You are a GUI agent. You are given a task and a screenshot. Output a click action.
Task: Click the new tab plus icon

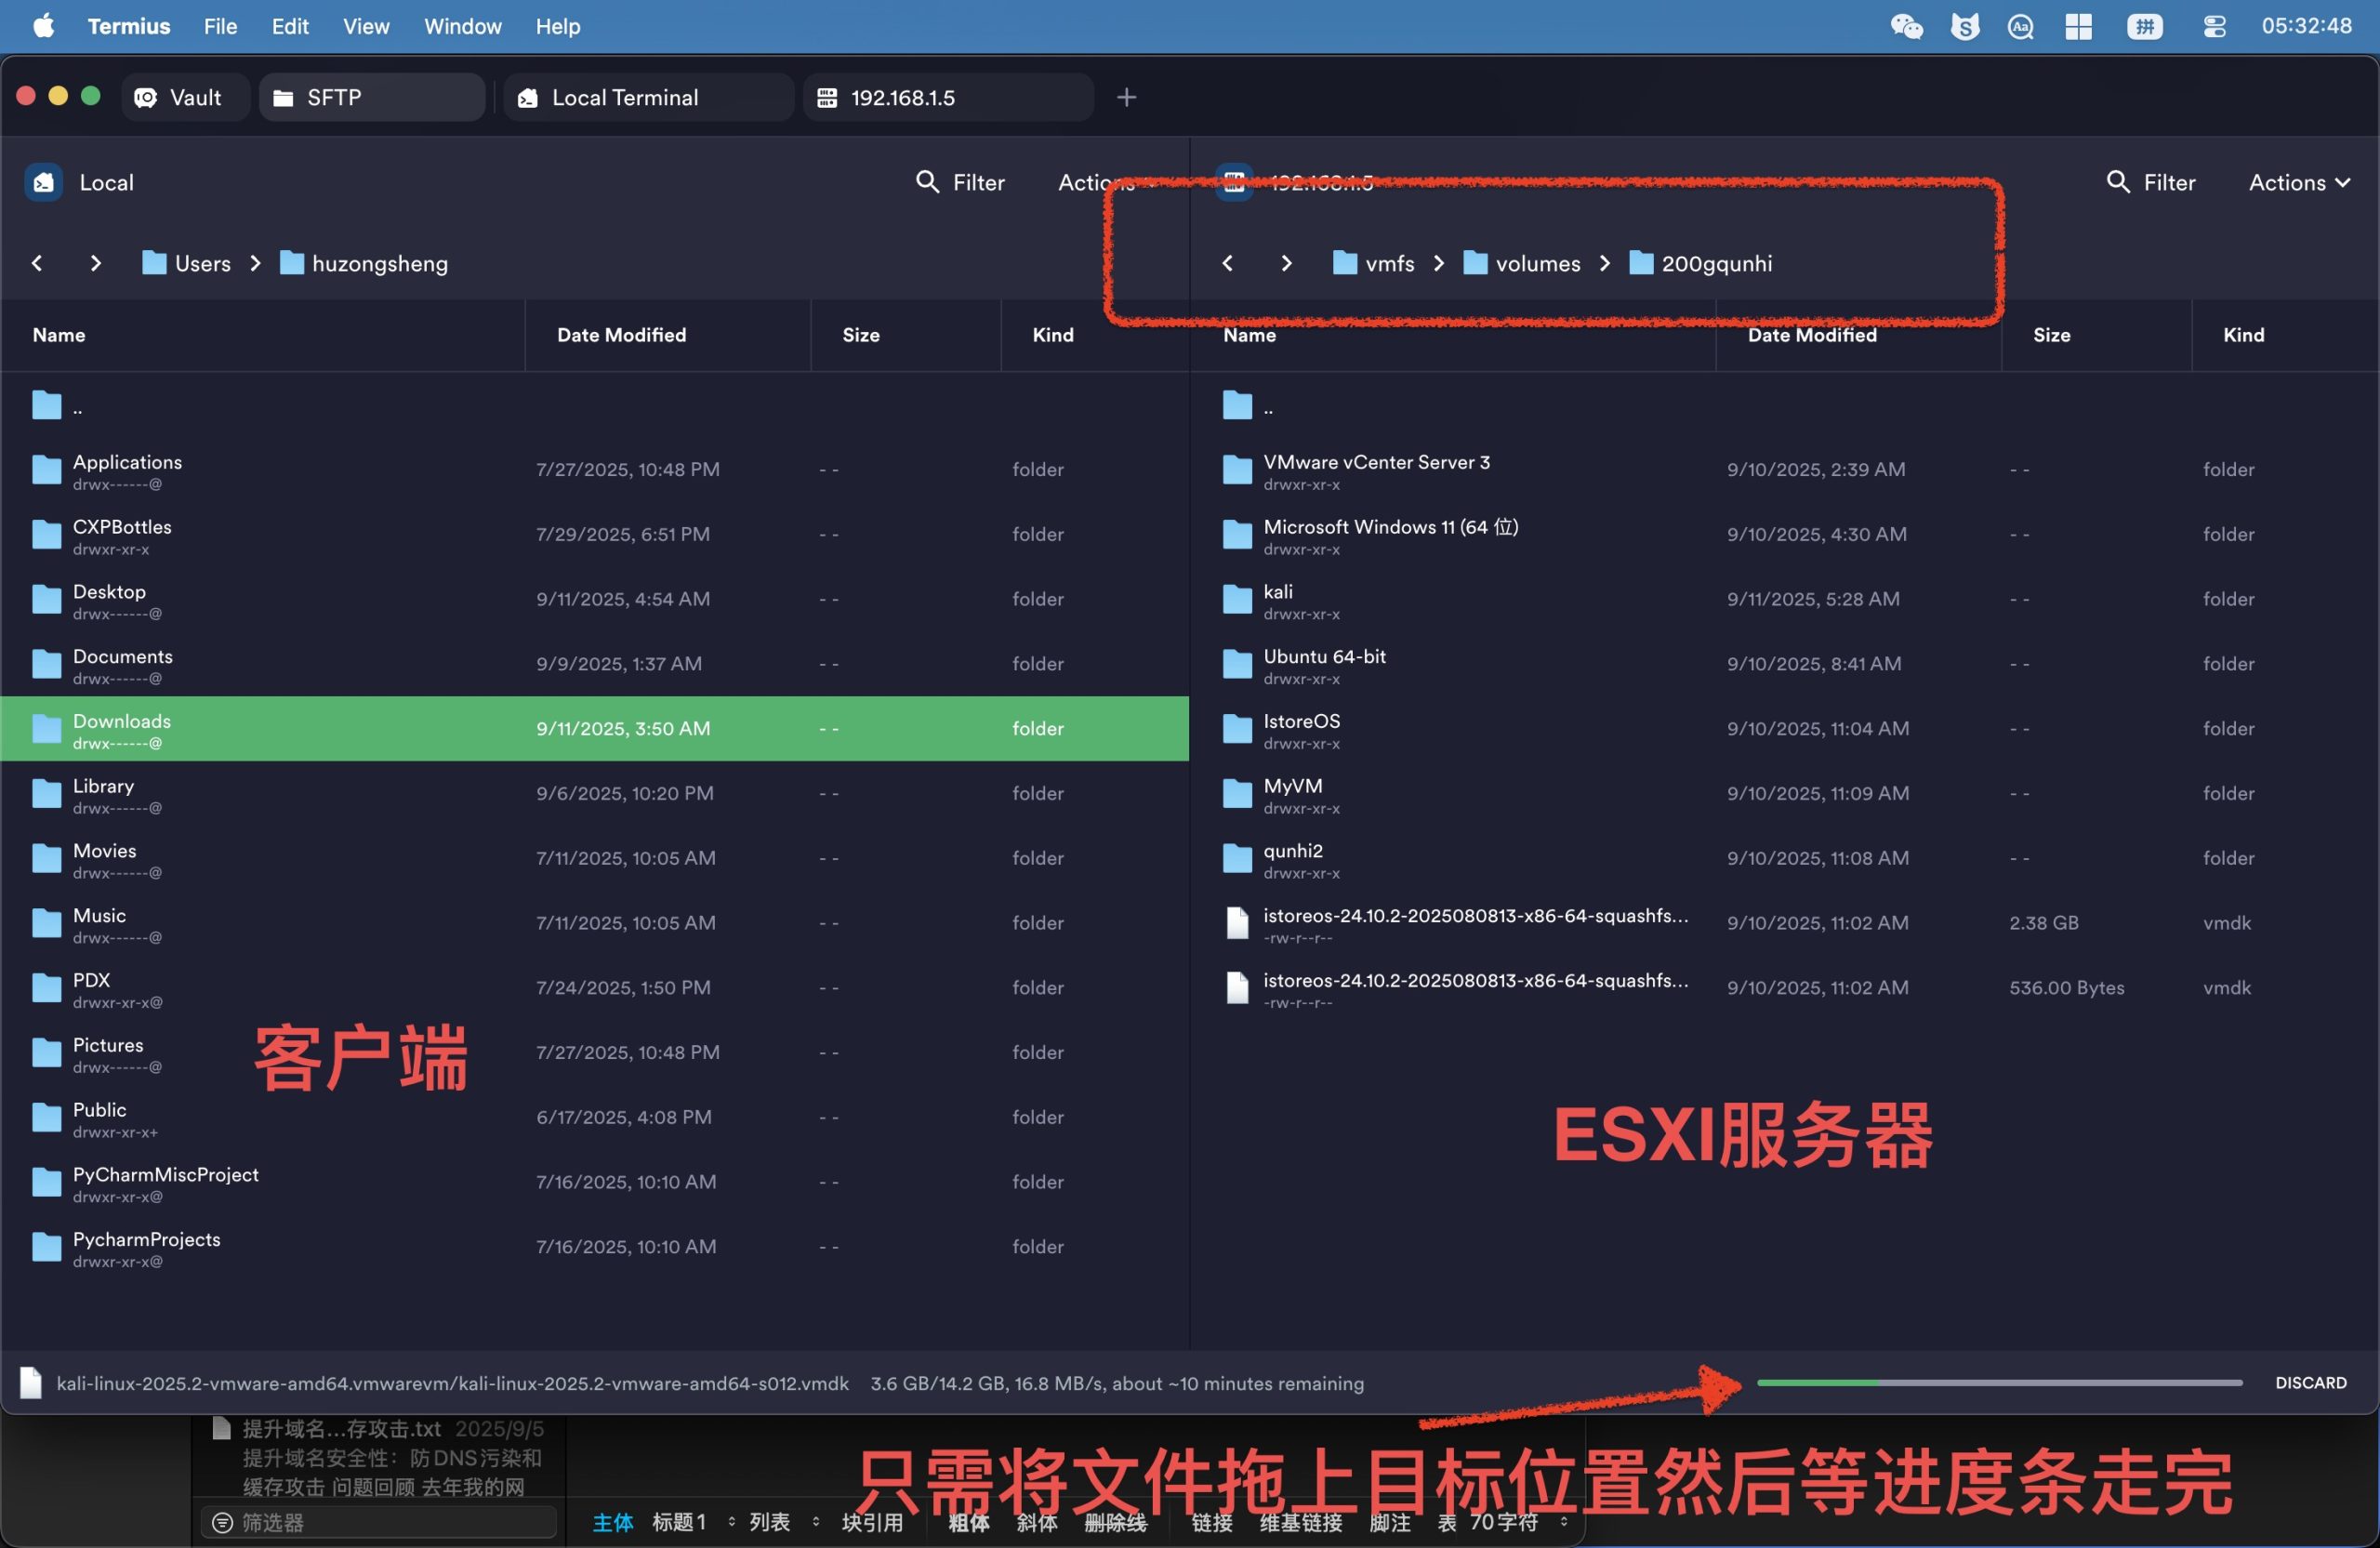pyautogui.click(x=1126, y=97)
